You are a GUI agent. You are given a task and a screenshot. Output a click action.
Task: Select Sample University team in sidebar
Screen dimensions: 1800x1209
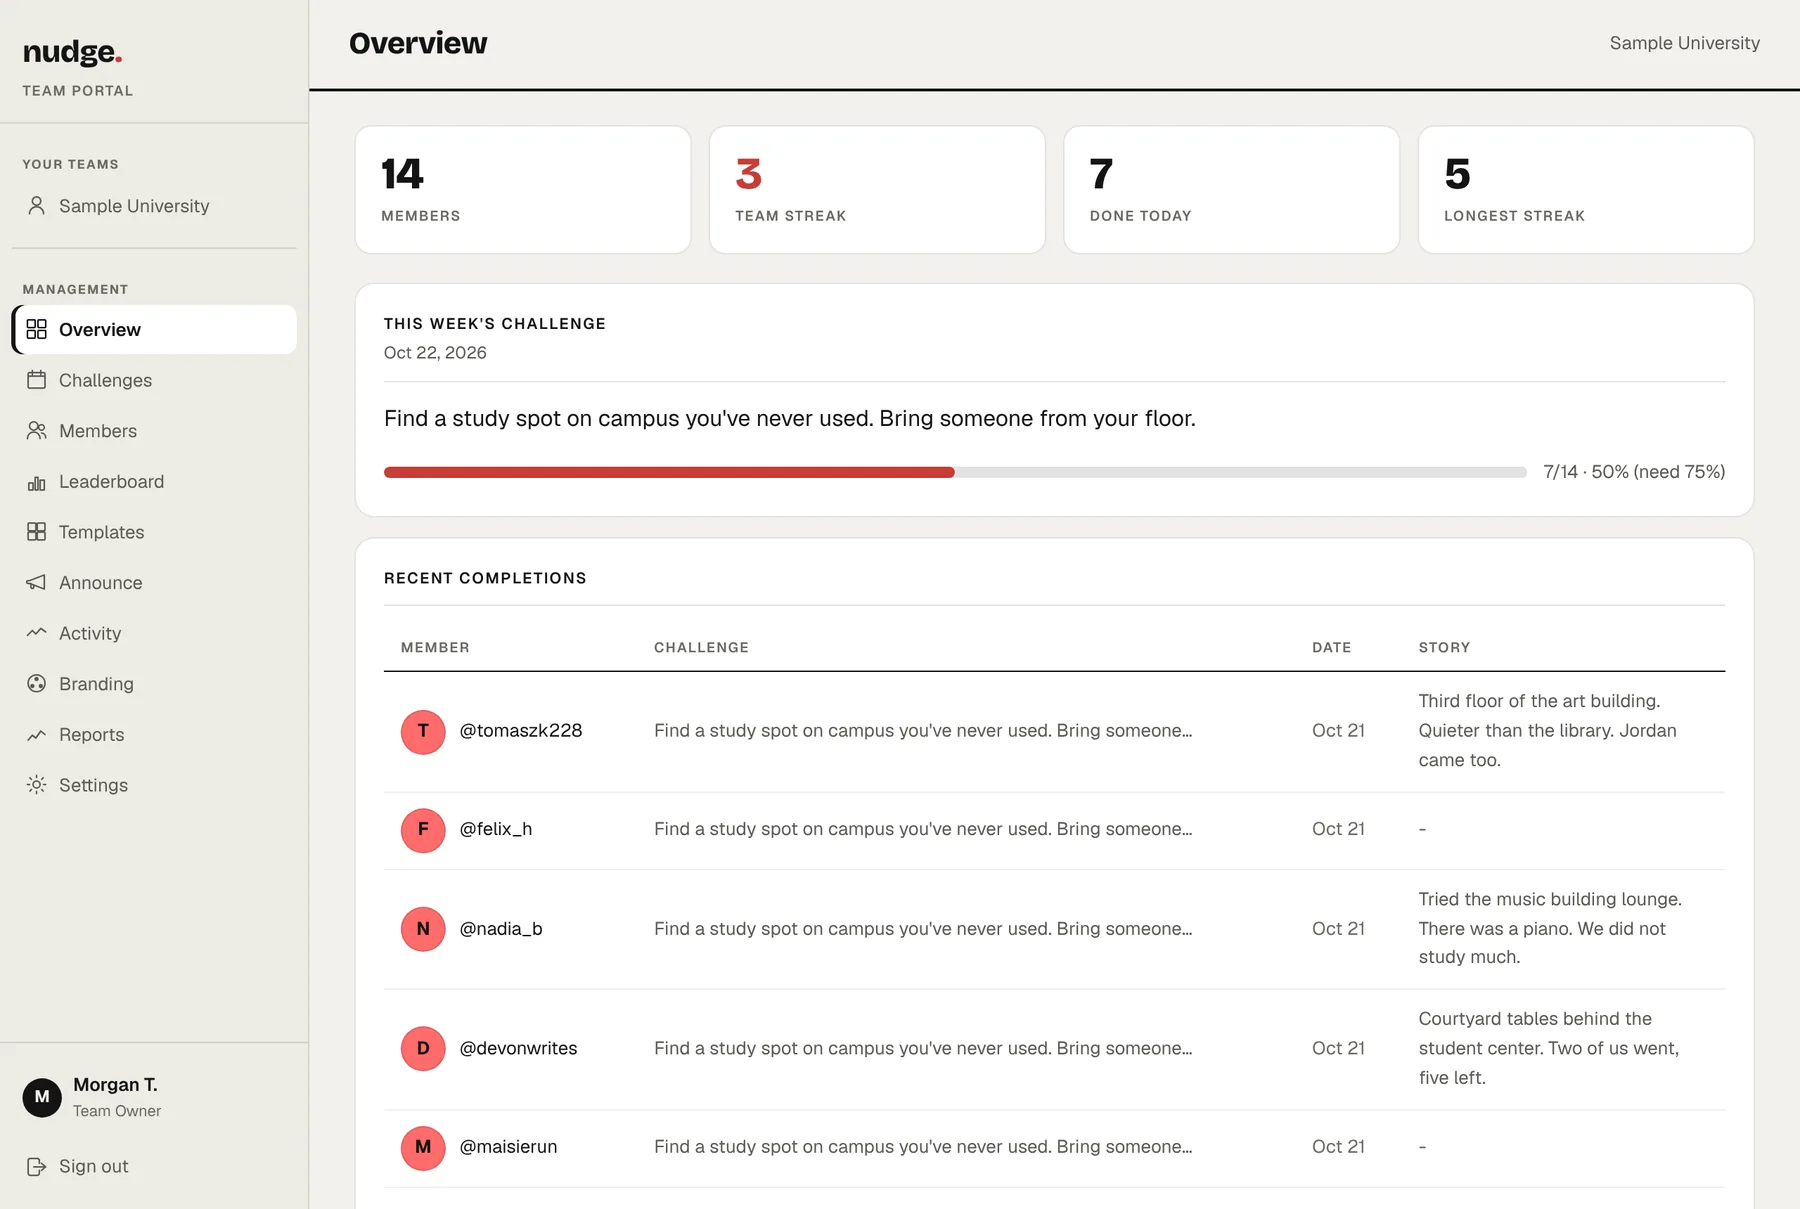tap(154, 206)
